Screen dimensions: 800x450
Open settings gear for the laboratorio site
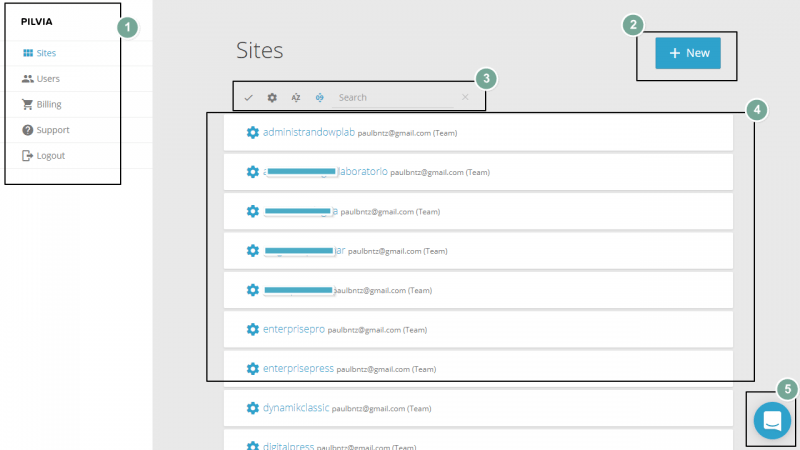(x=253, y=172)
